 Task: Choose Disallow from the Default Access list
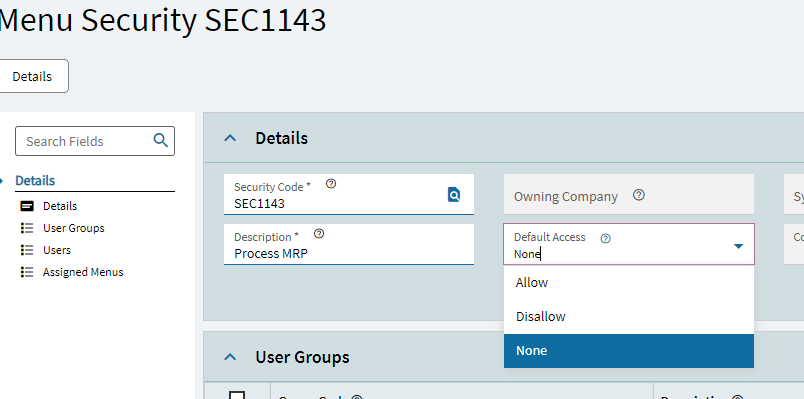click(629, 316)
